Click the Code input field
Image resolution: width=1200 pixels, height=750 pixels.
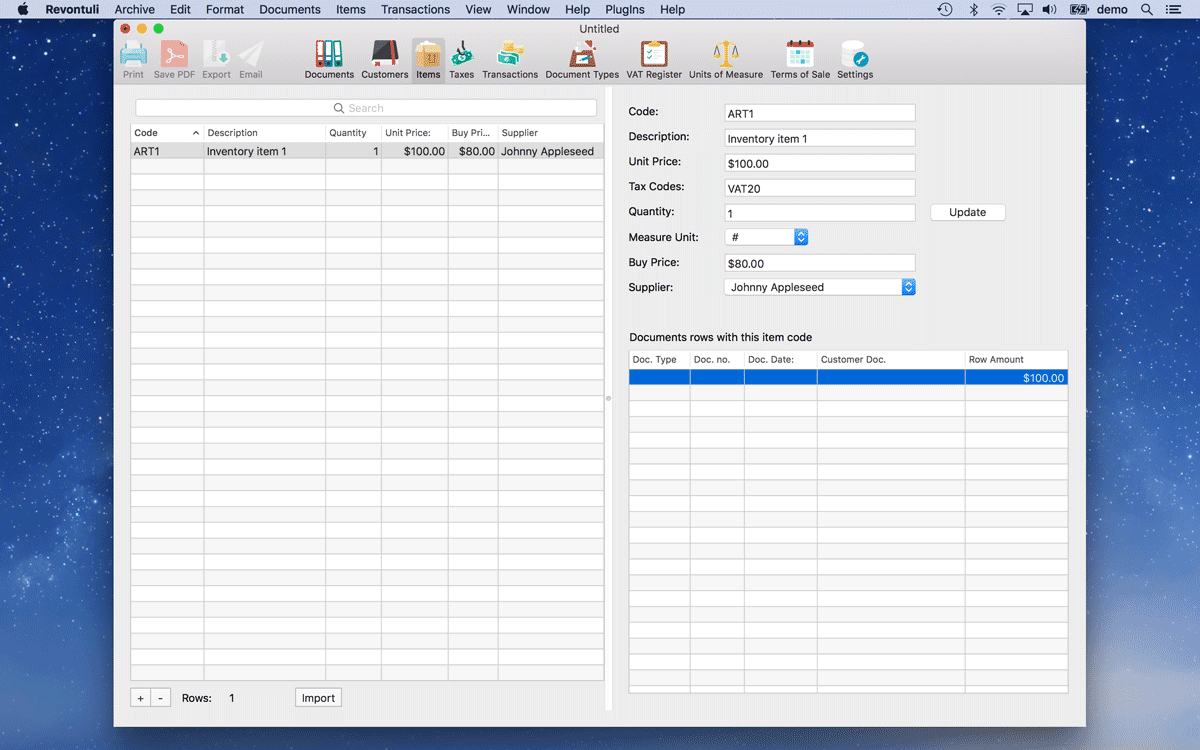(820, 113)
